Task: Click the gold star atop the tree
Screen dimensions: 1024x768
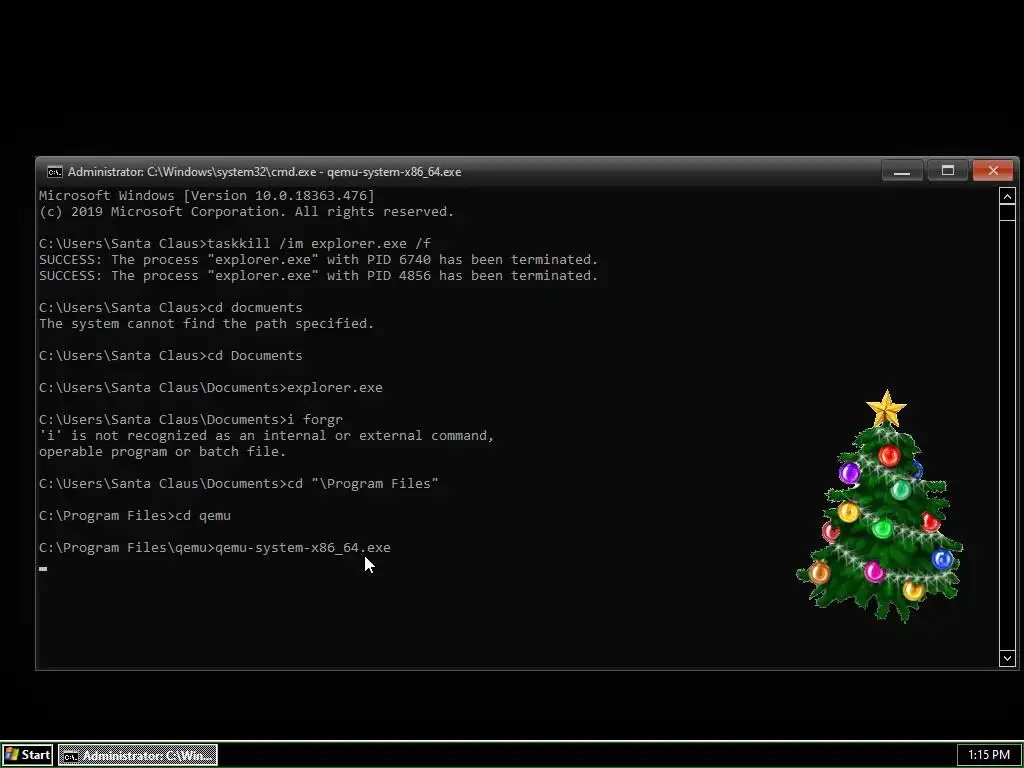Action: click(886, 408)
